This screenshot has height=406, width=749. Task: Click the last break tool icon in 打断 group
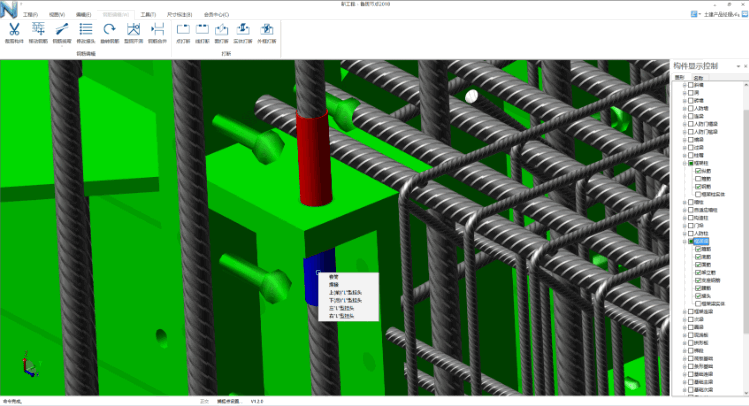coord(267,33)
